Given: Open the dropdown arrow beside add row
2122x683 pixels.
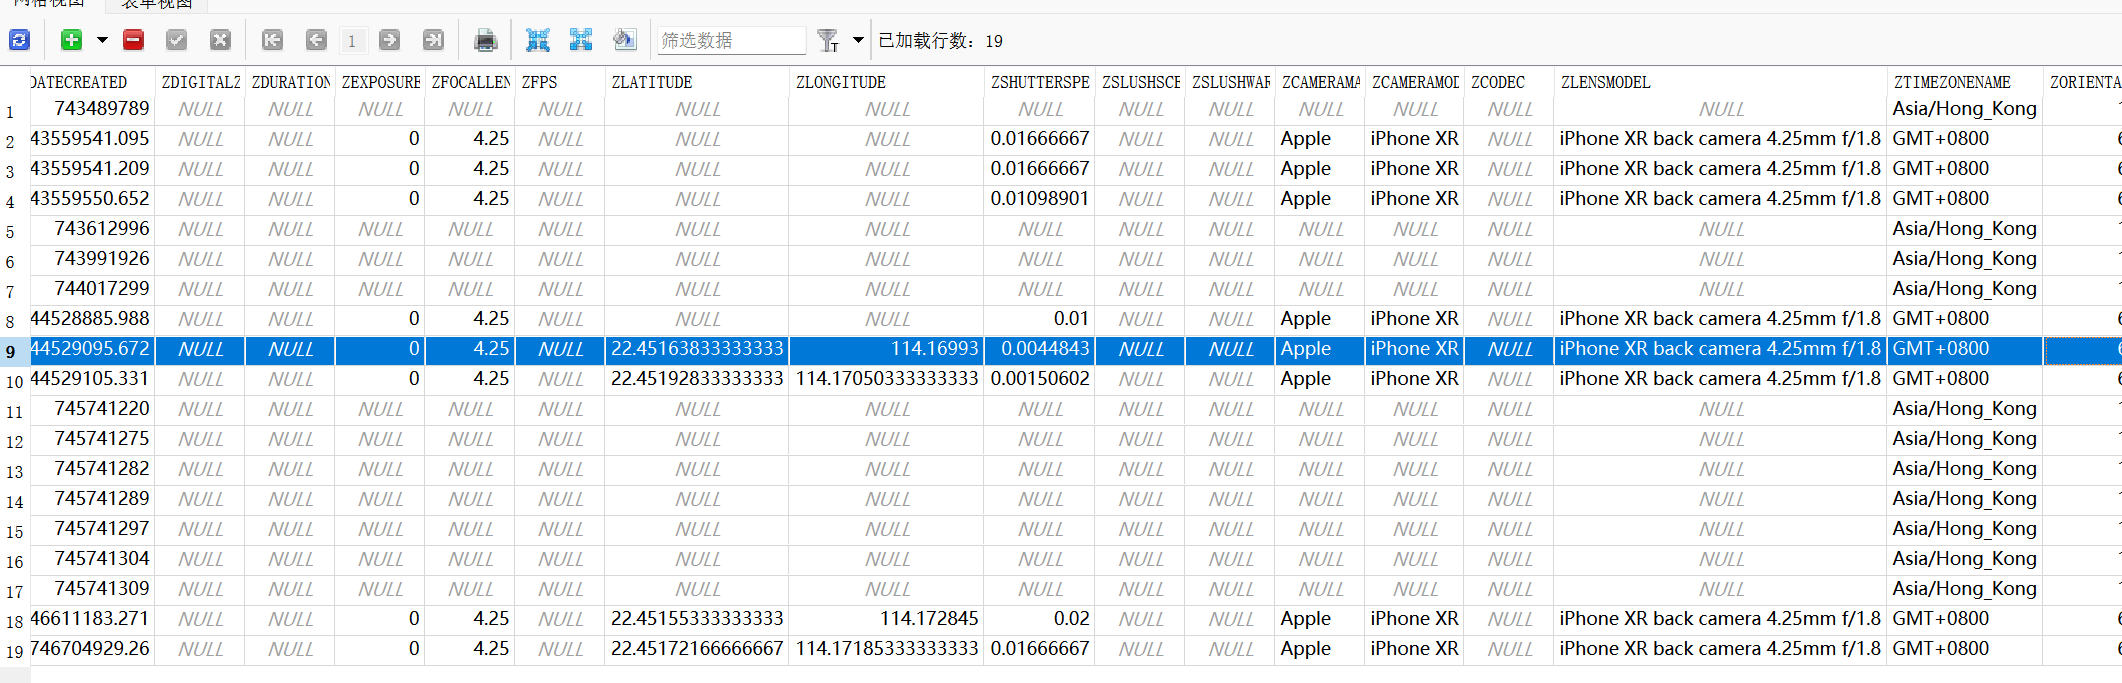Looking at the screenshot, I should click(x=102, y=40).
